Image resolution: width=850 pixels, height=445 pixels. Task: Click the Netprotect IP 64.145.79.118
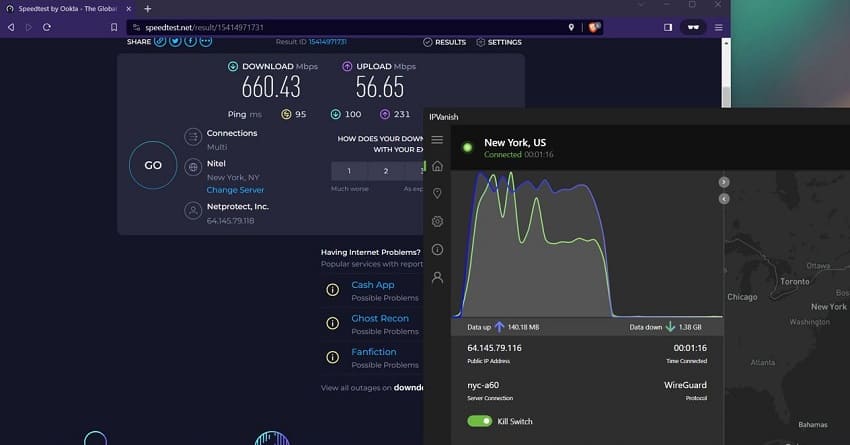[x=230, y=221]
